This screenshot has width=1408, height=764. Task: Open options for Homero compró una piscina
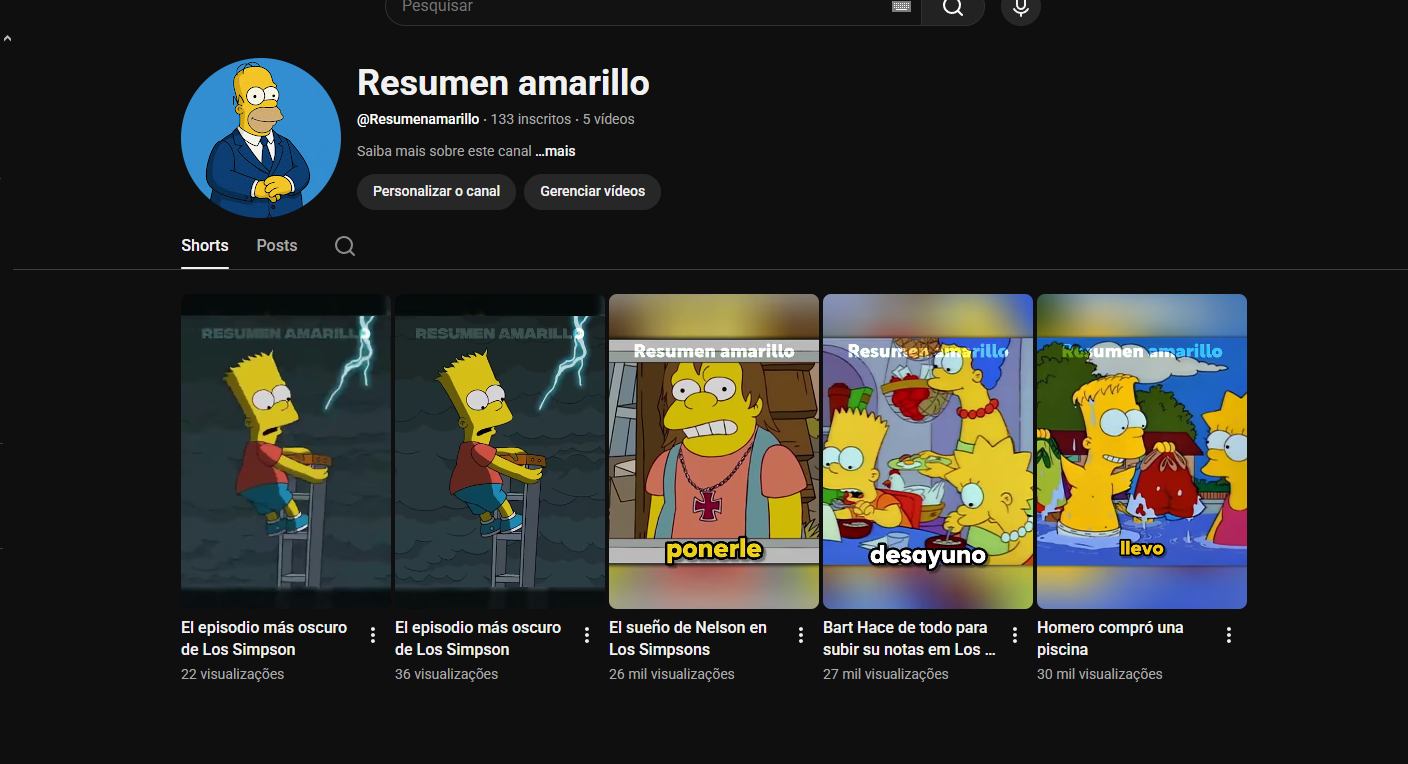[1229, 635]
